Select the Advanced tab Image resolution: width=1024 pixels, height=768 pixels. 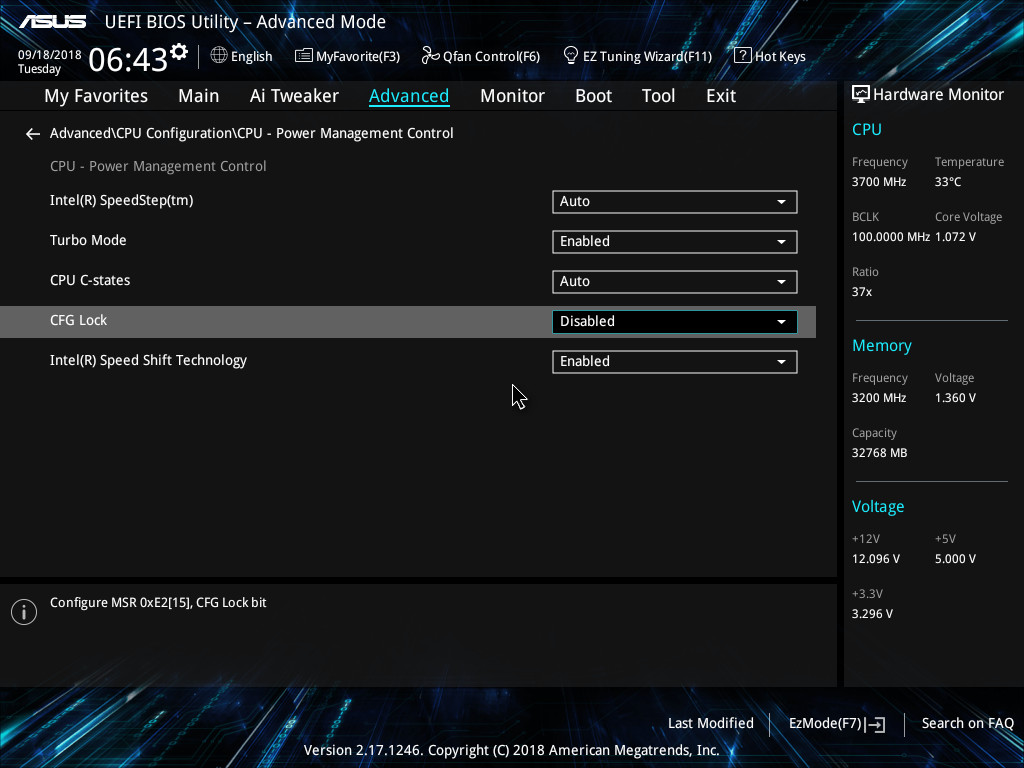[409, 96]
